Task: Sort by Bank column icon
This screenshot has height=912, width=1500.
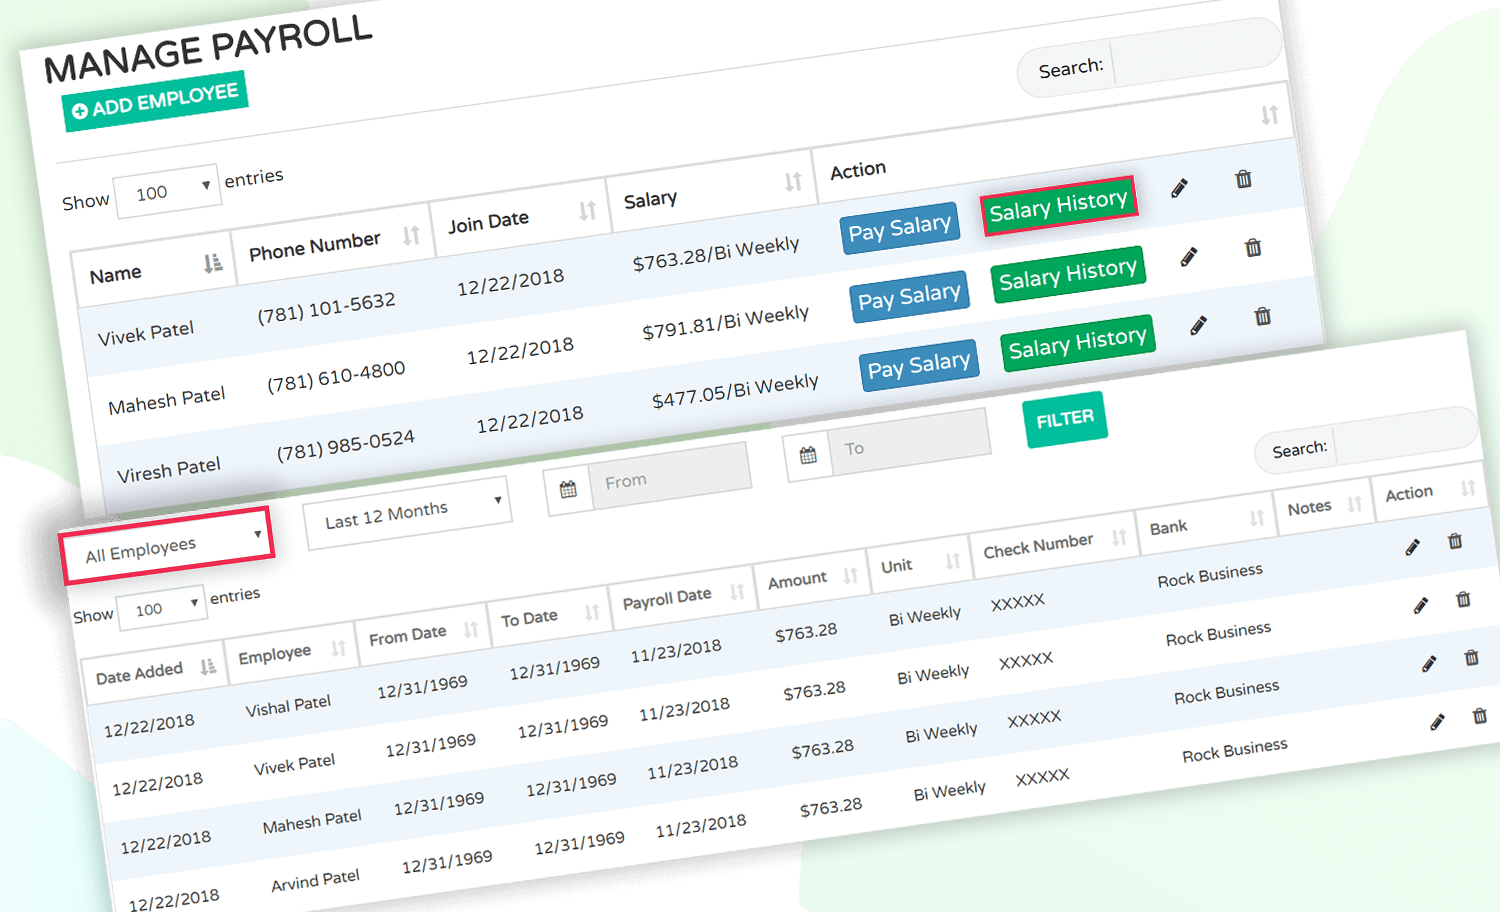Action: pyautogui.click(x=1257, y=518)
